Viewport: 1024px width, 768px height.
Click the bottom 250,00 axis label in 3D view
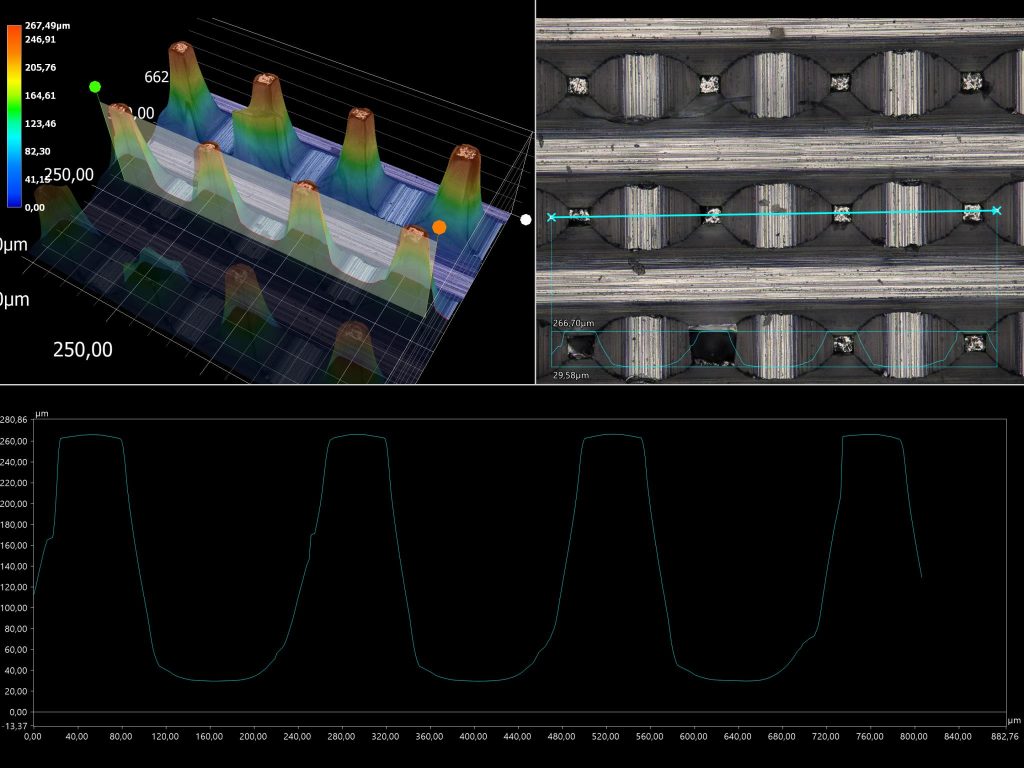pos(82,349)
